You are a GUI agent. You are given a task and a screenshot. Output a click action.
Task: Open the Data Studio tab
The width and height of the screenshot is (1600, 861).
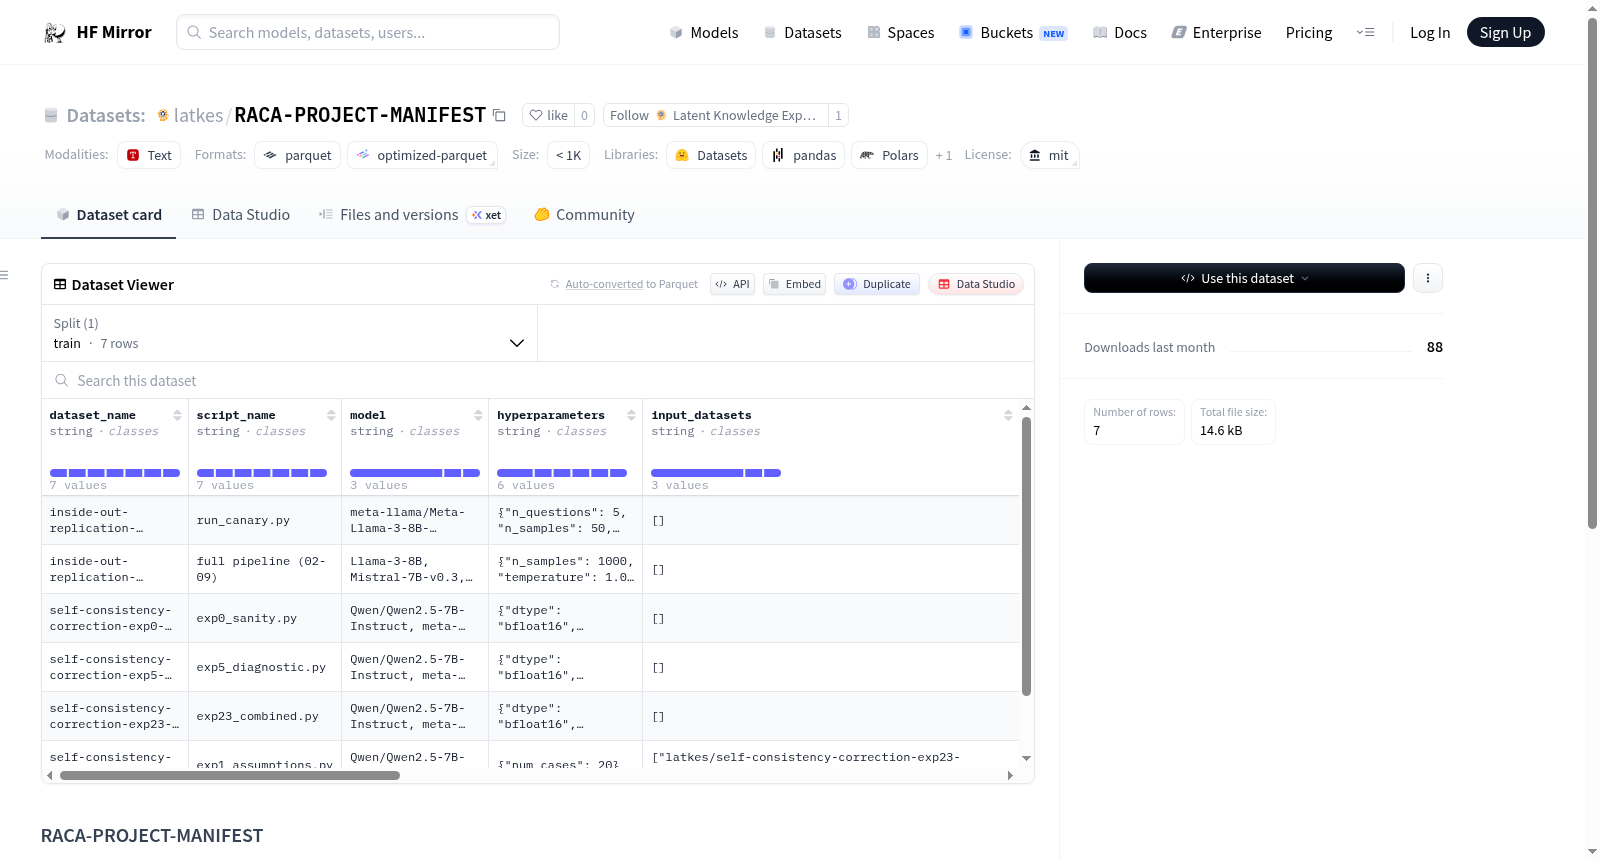241,215
